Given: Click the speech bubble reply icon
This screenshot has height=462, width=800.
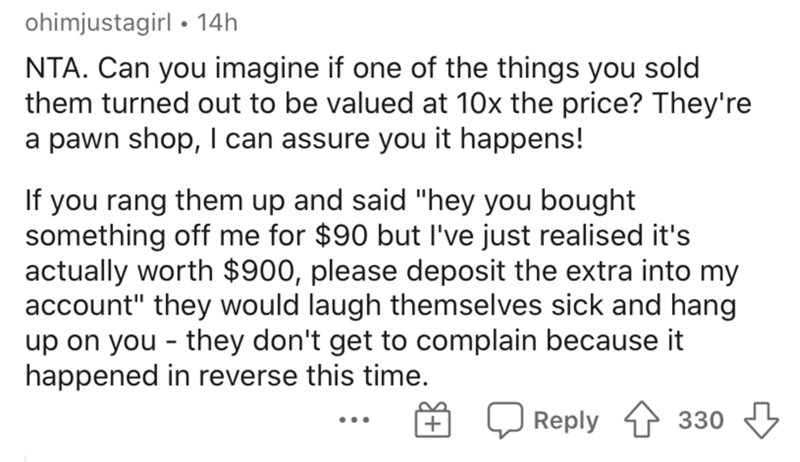Looking at the screenshot, I should pos(505,421).
